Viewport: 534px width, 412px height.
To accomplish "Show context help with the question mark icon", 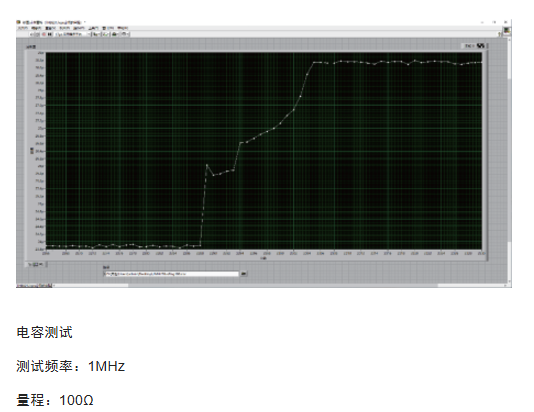I will click(500, 34).
